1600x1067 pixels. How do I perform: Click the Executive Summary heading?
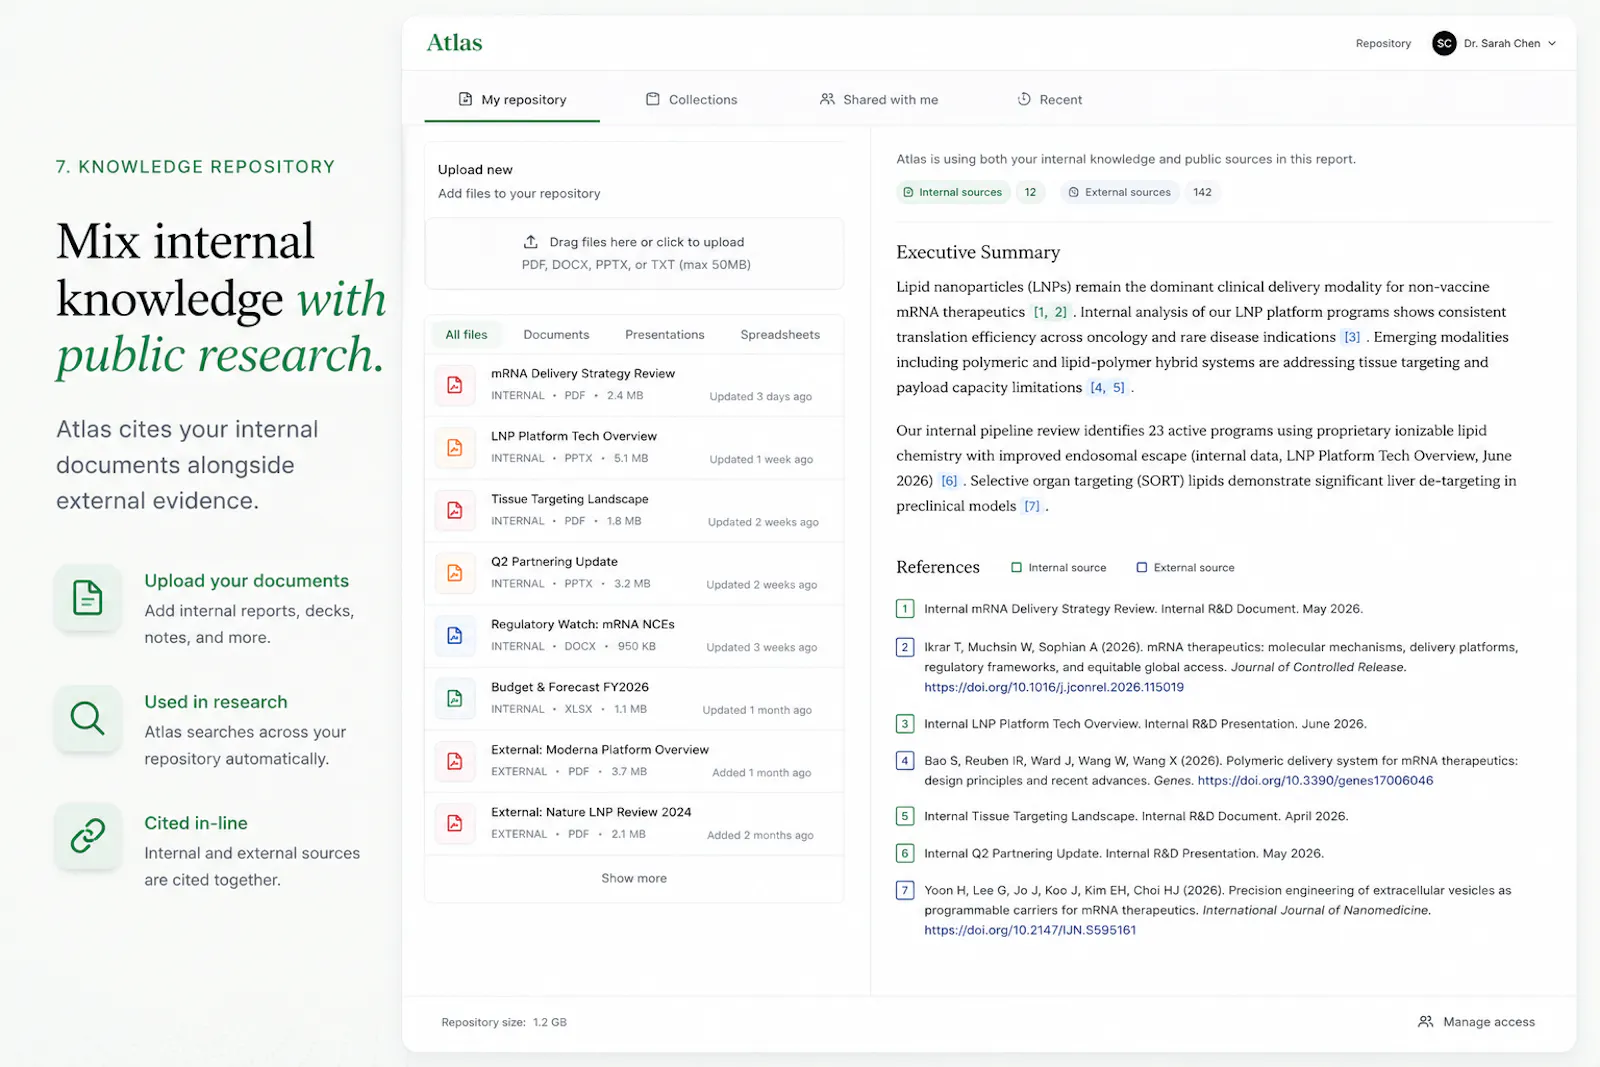pos(978,253)
